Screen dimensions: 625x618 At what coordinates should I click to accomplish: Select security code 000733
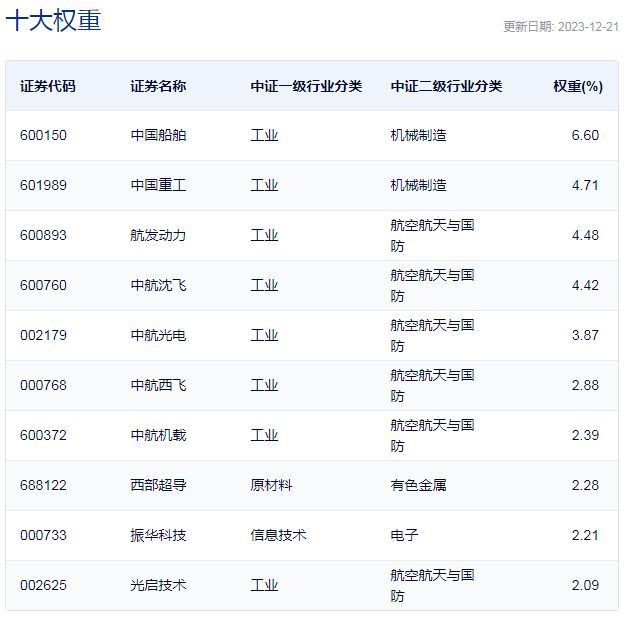[43, 535]
